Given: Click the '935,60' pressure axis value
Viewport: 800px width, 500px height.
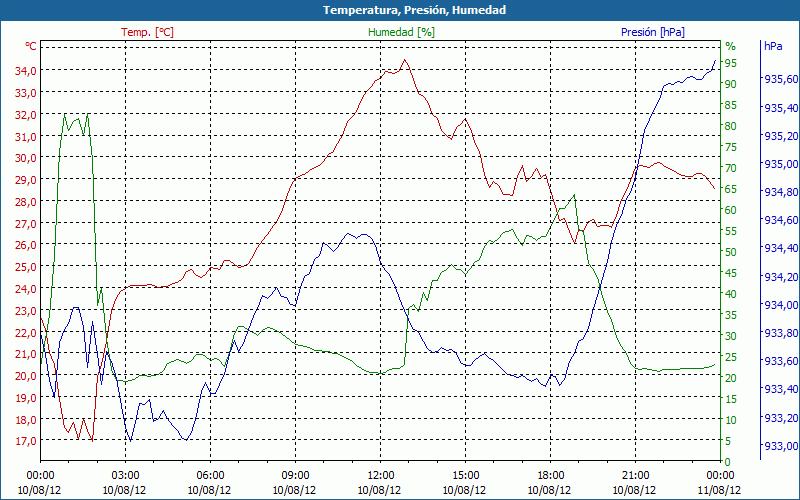Looking at the screenshot, I should point(781,79).
